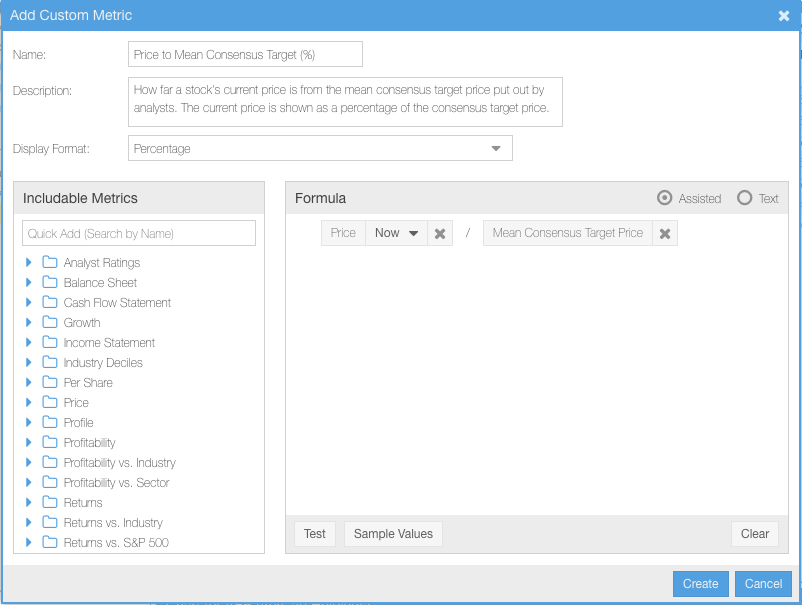Remove the Price term from formula
The height and width of the screenshot is (605, 802).
click(x=440, y=234)
